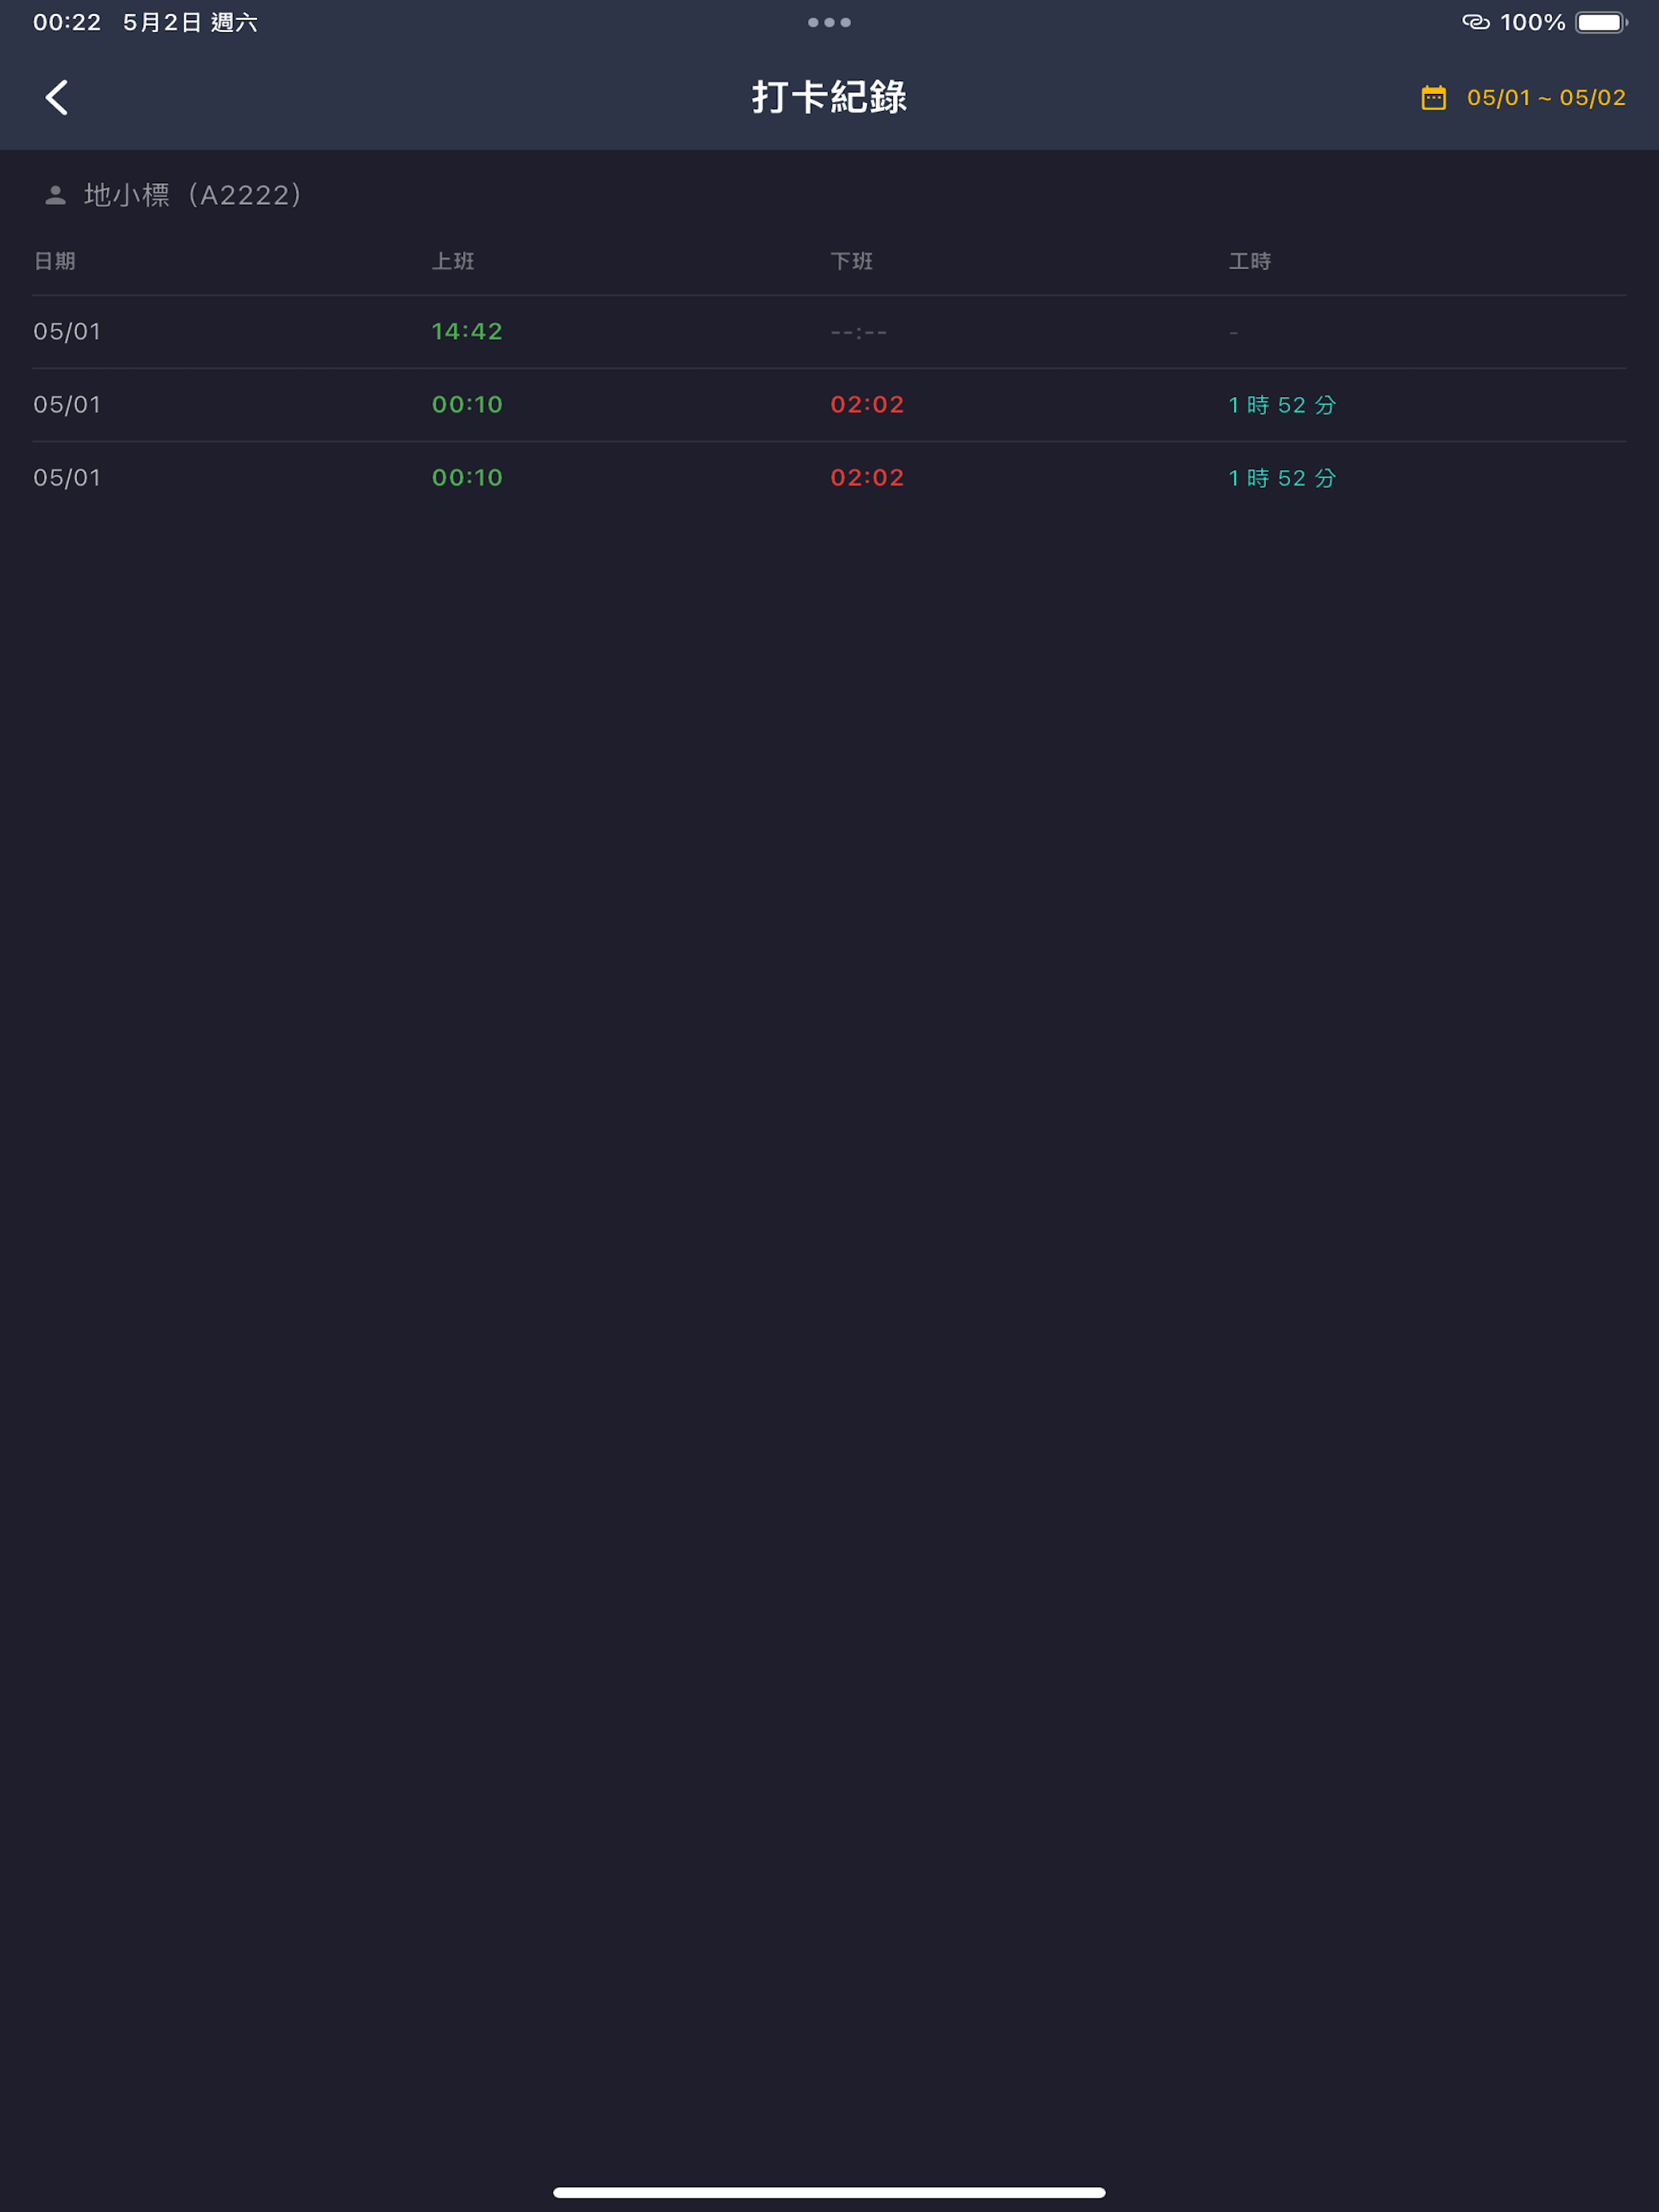Tap the 下班 column header

click(x=851, y=261)
